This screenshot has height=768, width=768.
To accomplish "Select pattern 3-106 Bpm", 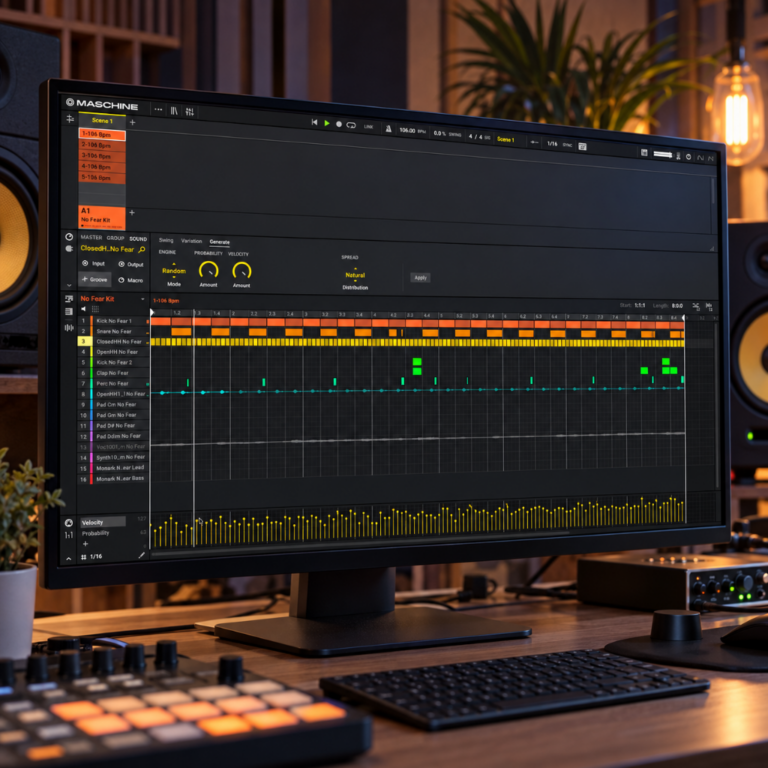I will 102,156.
